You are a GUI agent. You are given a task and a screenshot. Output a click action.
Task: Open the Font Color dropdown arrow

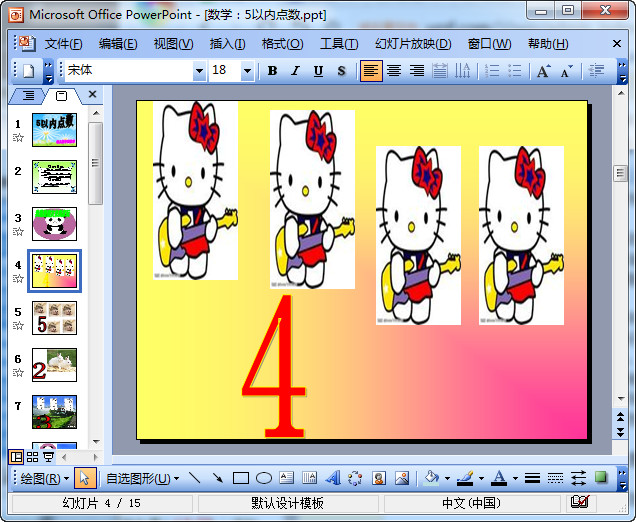515,479
